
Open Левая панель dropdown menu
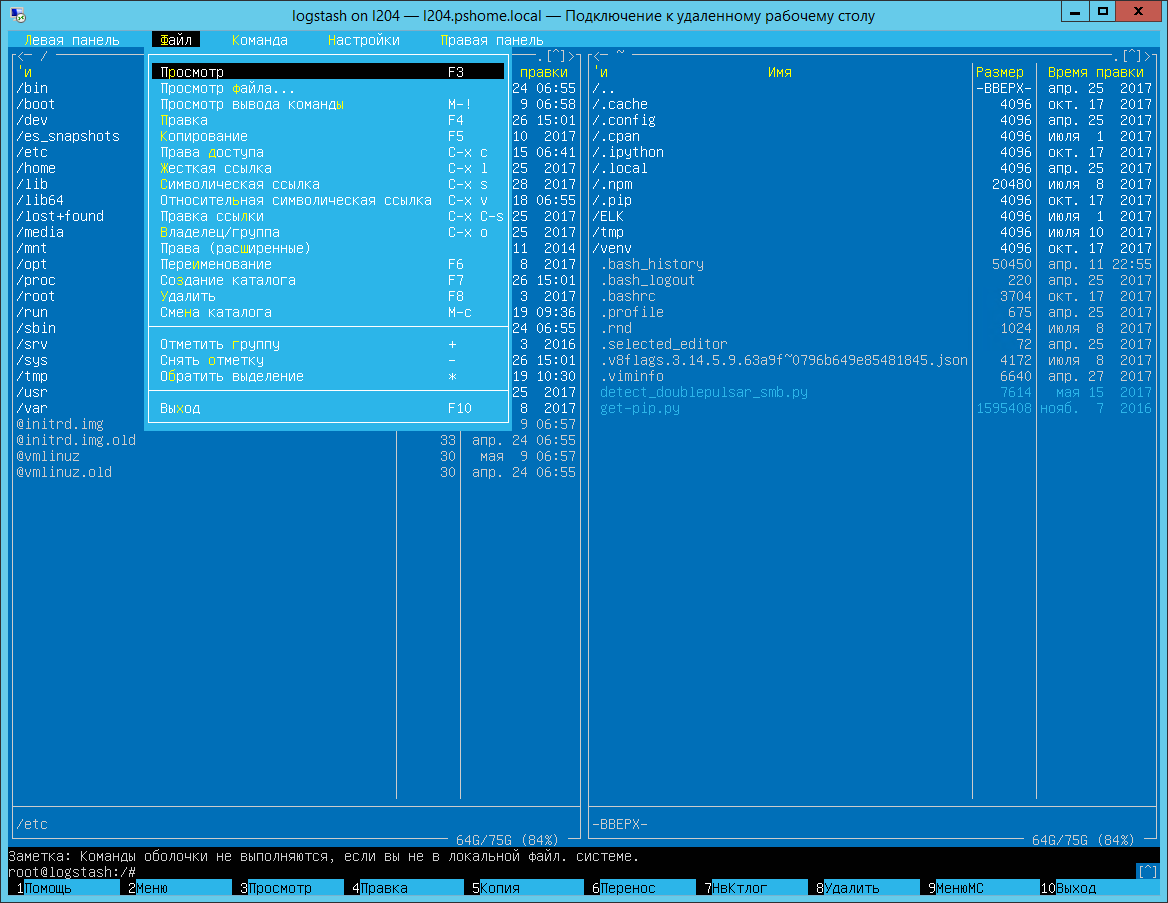click(72, 40)
